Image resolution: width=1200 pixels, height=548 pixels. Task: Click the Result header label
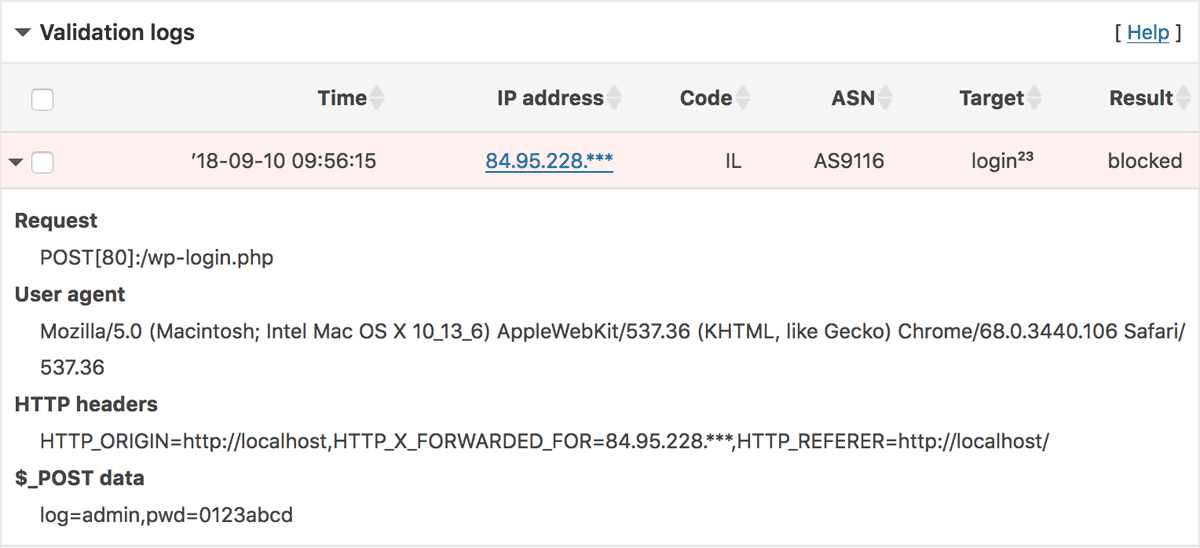click(x=1141, y=98)
